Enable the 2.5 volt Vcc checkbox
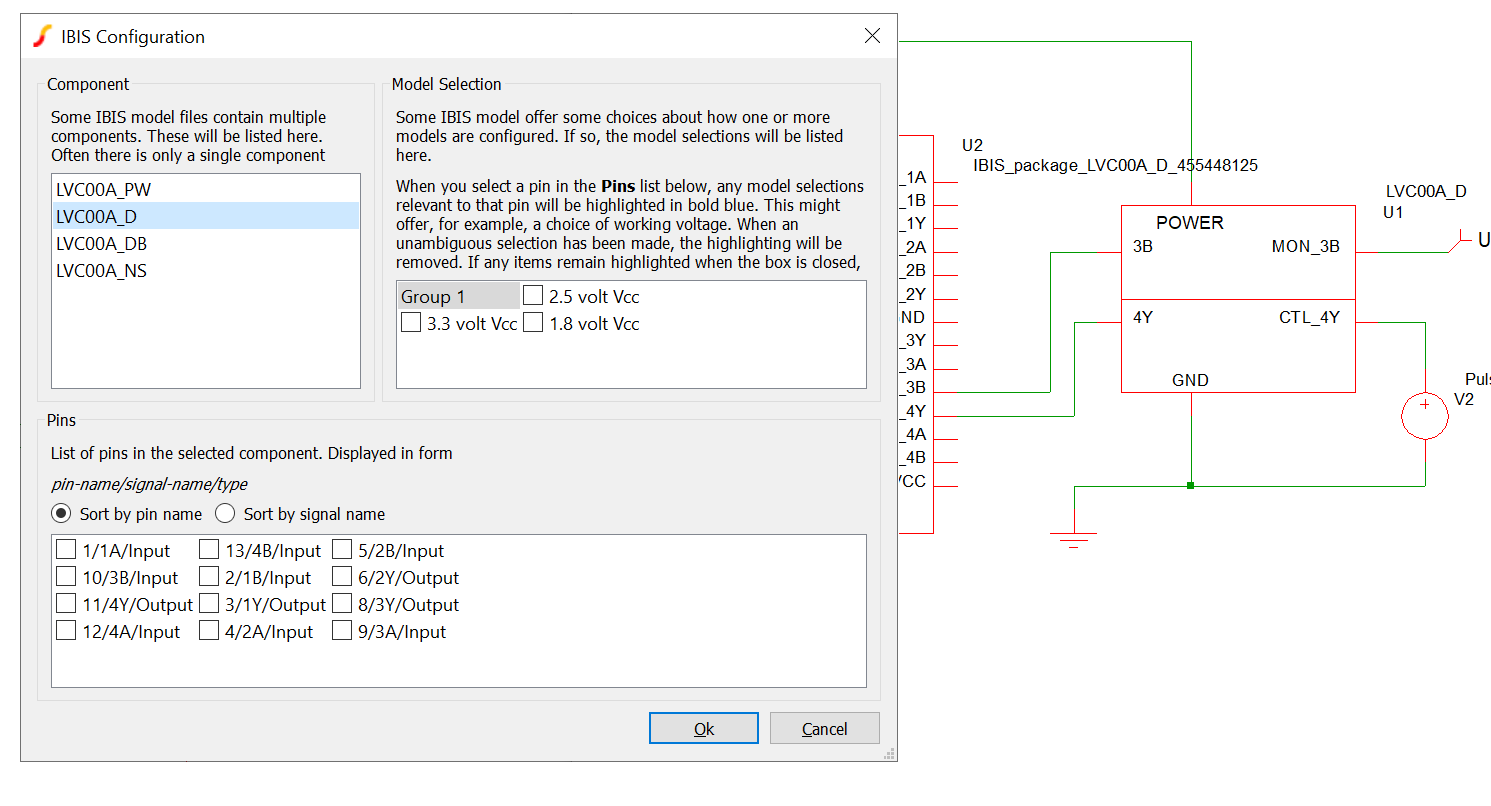The height and width of the screenshot is (806, 1491). tap(534, 296)
